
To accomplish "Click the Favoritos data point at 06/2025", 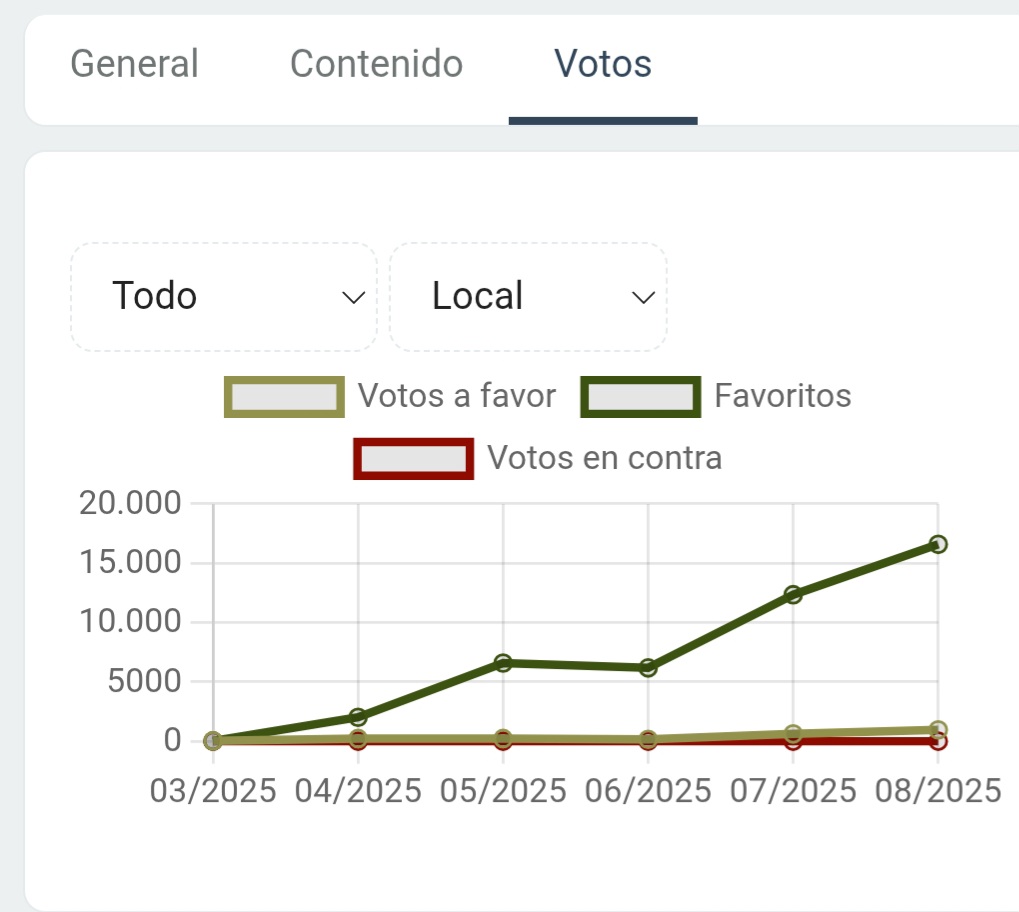I will [648, 668].
